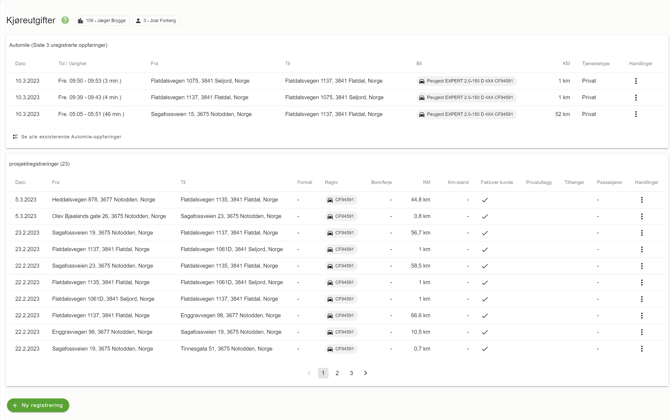Click the green help icon beside Kjøreutgifter
The height and width of the screenshot is (420, 670).
coord(65,20)
